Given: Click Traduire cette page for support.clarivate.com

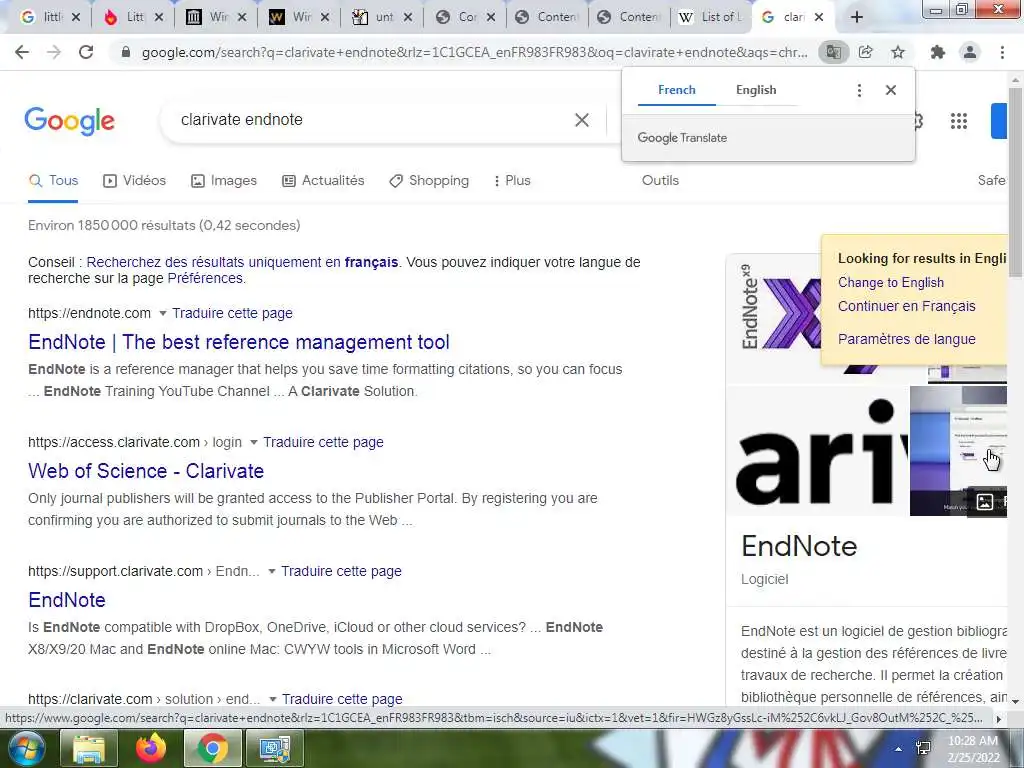Looking at the screenshot, I should tap(342, 571).
